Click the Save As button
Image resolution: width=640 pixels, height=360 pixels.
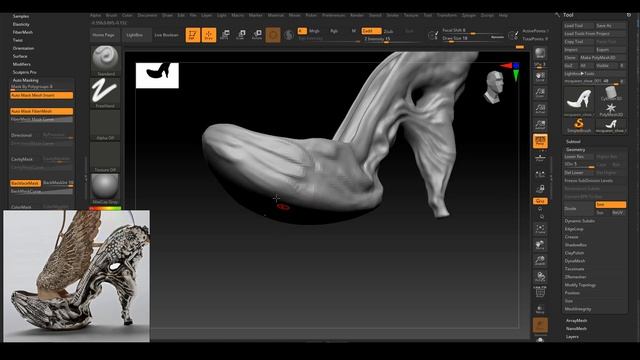tap(611, 26)
